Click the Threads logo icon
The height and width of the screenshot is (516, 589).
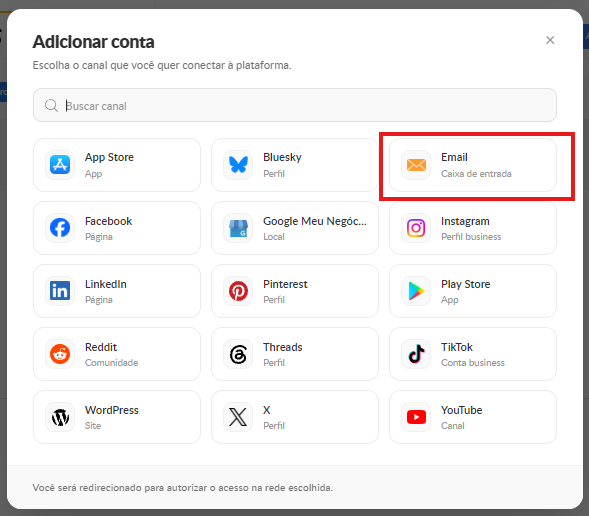click(238, 354)
